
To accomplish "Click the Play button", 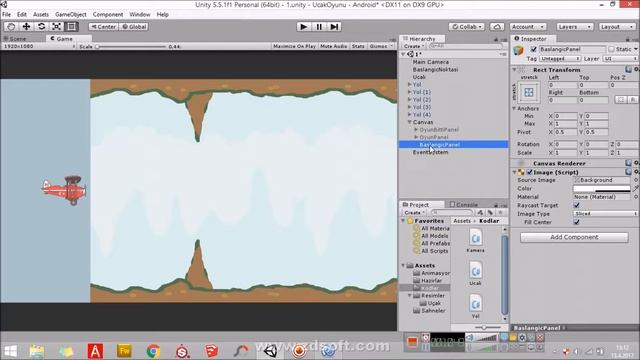I will click(x=303, y=27).
